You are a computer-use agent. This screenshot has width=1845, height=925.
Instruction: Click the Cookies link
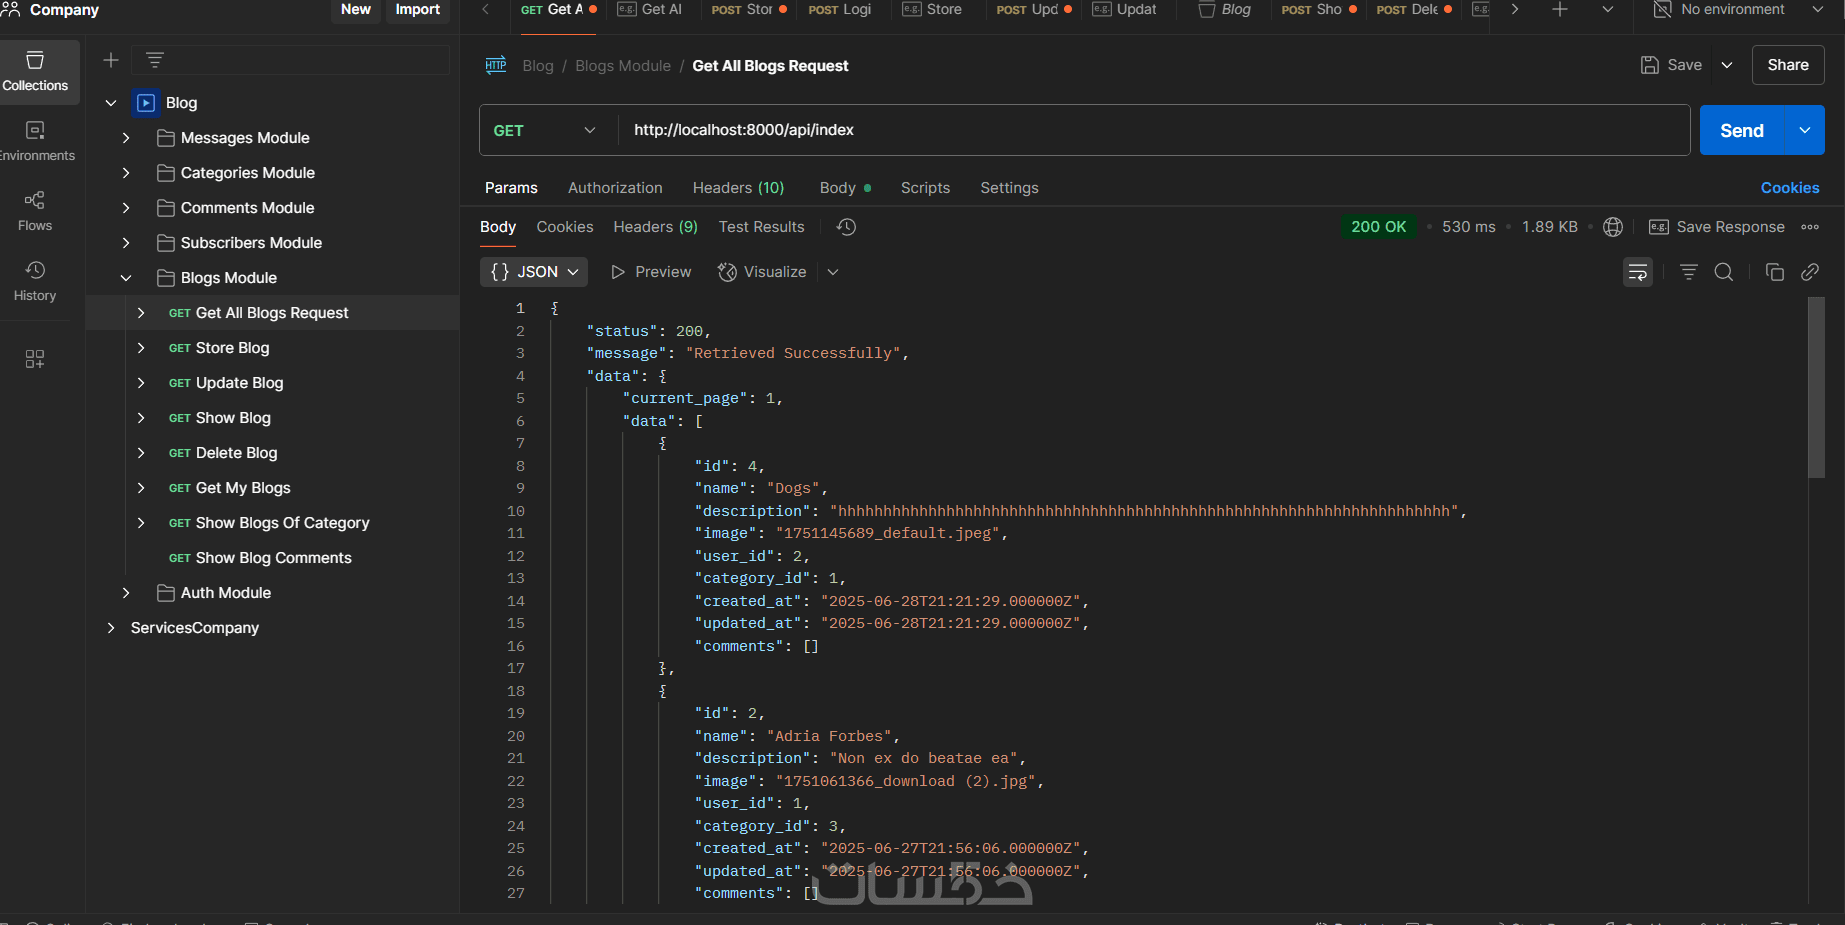coord(1789,188)
